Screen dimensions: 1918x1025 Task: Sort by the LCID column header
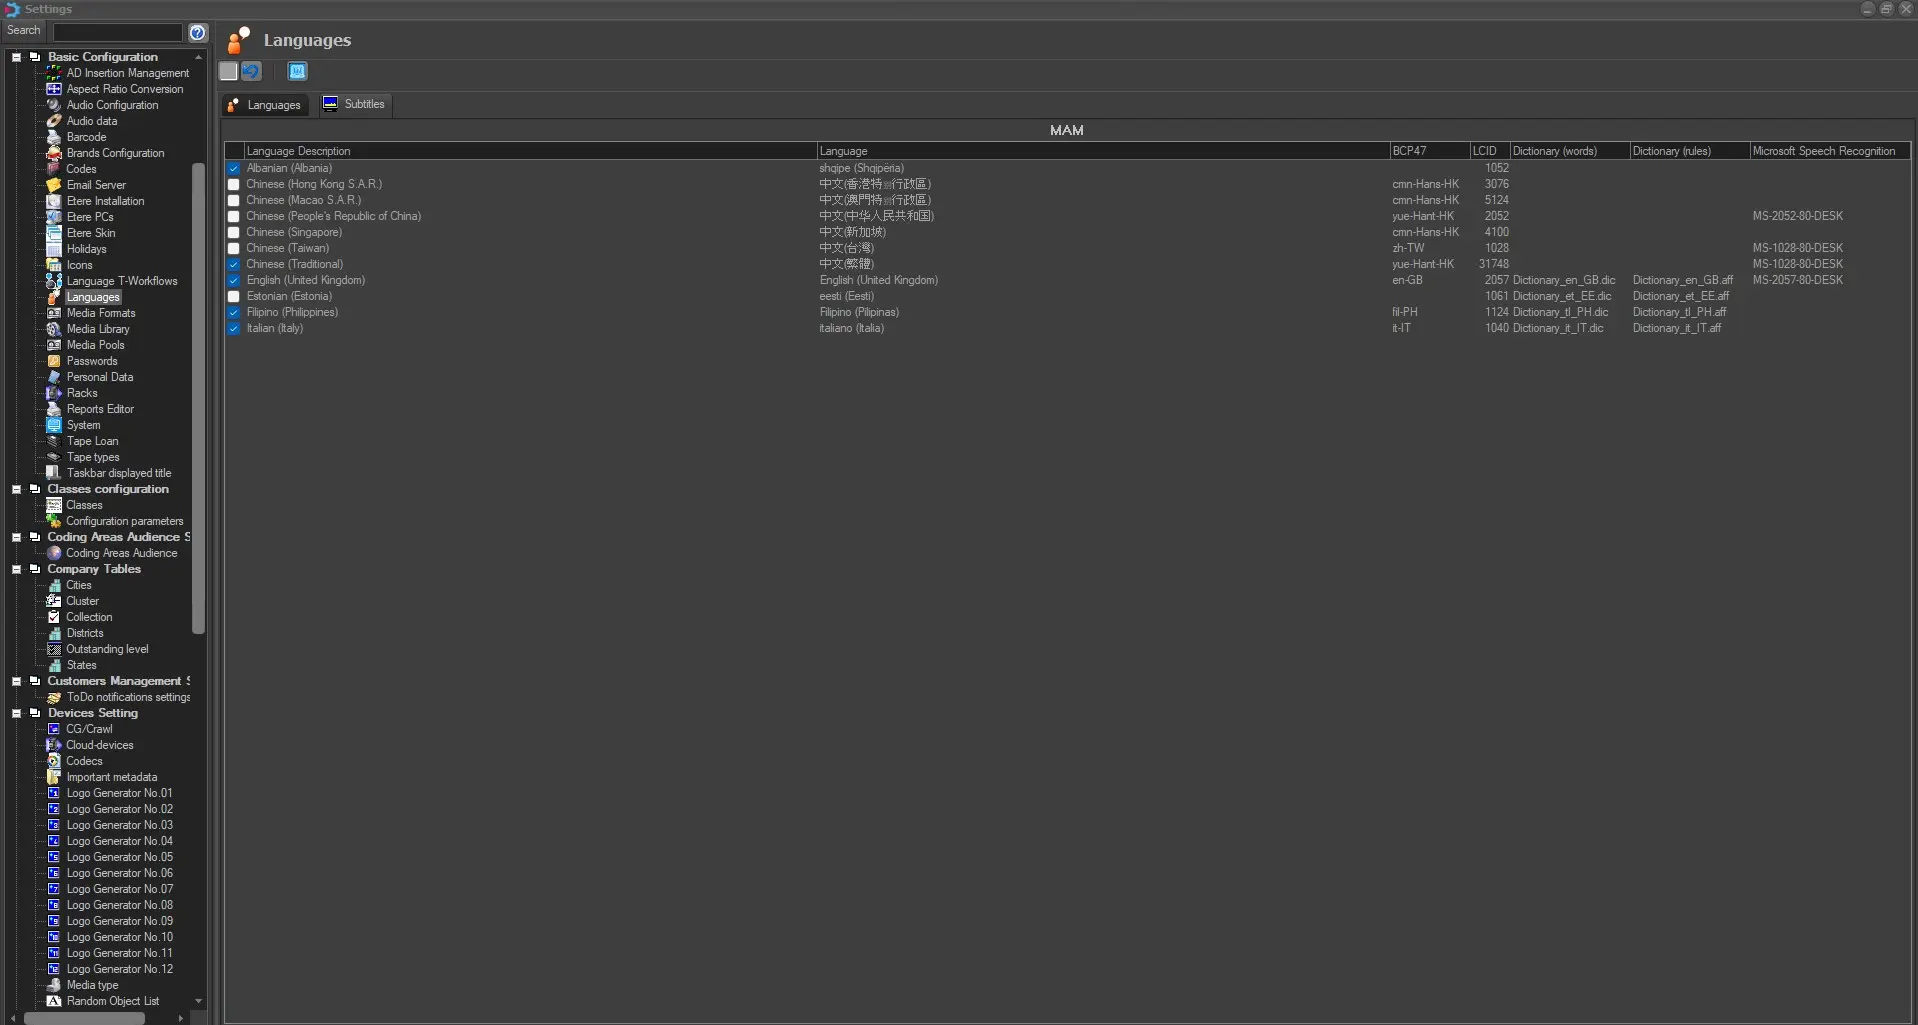1488,151
